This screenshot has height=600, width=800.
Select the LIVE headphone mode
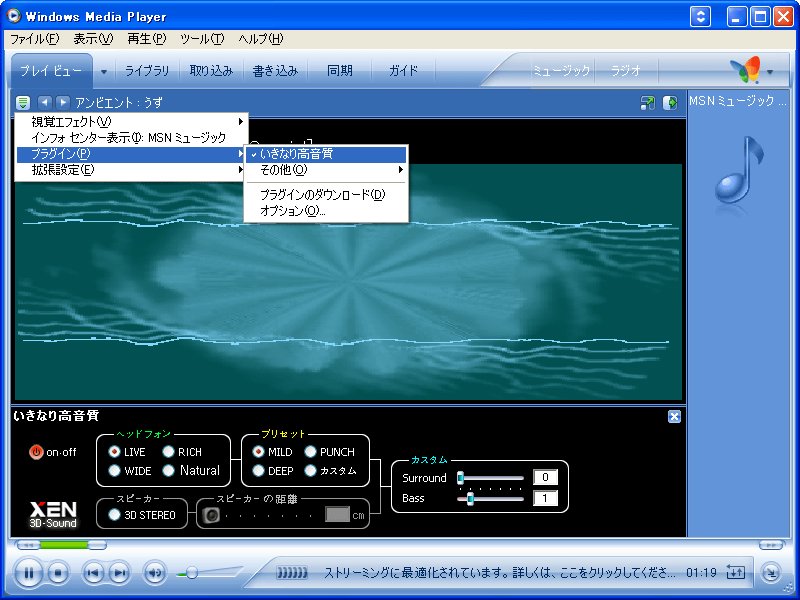[114, 452]
